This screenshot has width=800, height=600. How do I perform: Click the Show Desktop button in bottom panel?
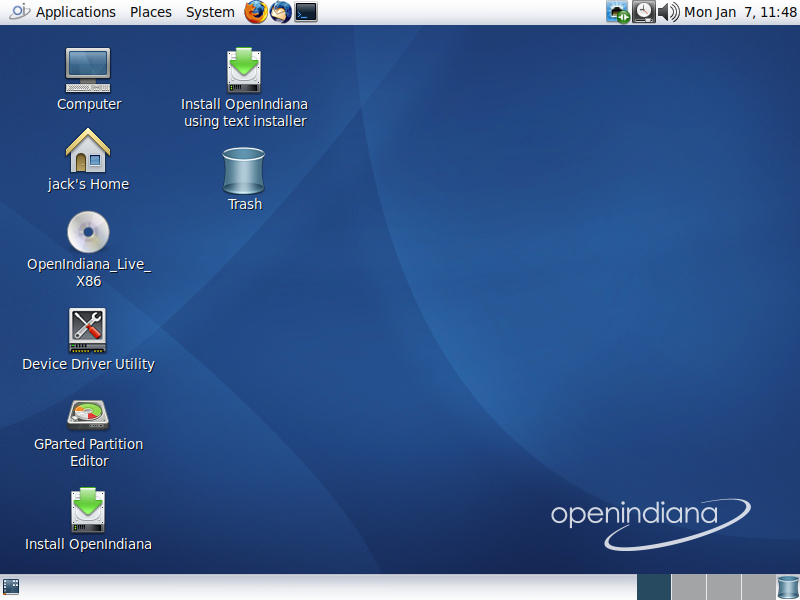tap(11, 587)
